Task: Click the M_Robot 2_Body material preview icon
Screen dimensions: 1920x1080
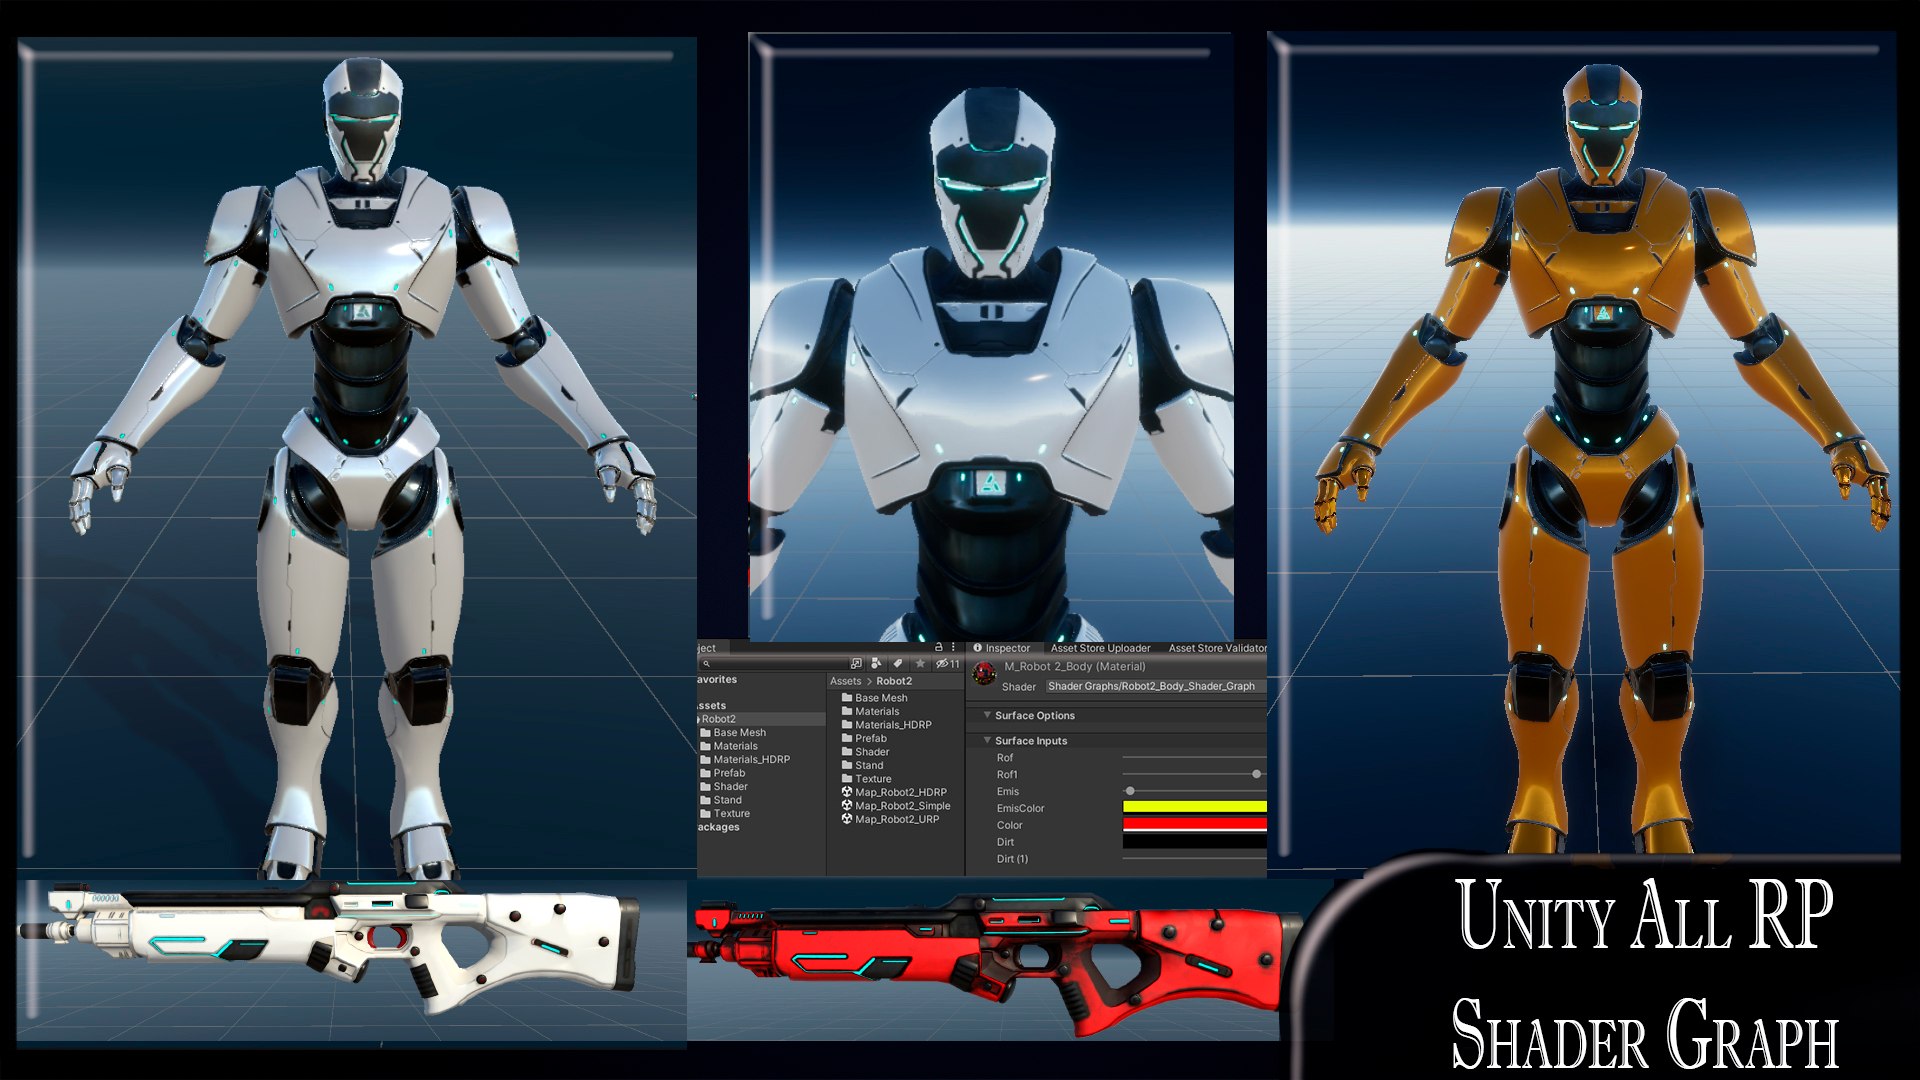Action: 984,674
